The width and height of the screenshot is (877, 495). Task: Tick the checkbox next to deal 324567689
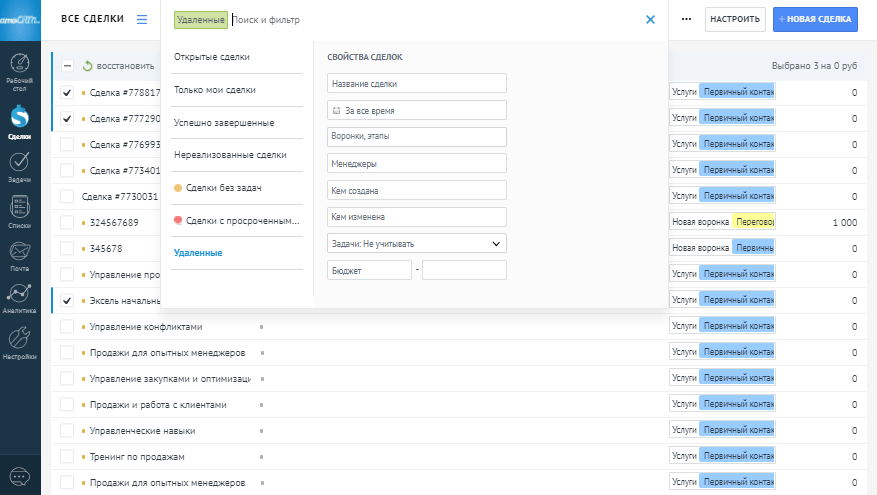[67, 222]
